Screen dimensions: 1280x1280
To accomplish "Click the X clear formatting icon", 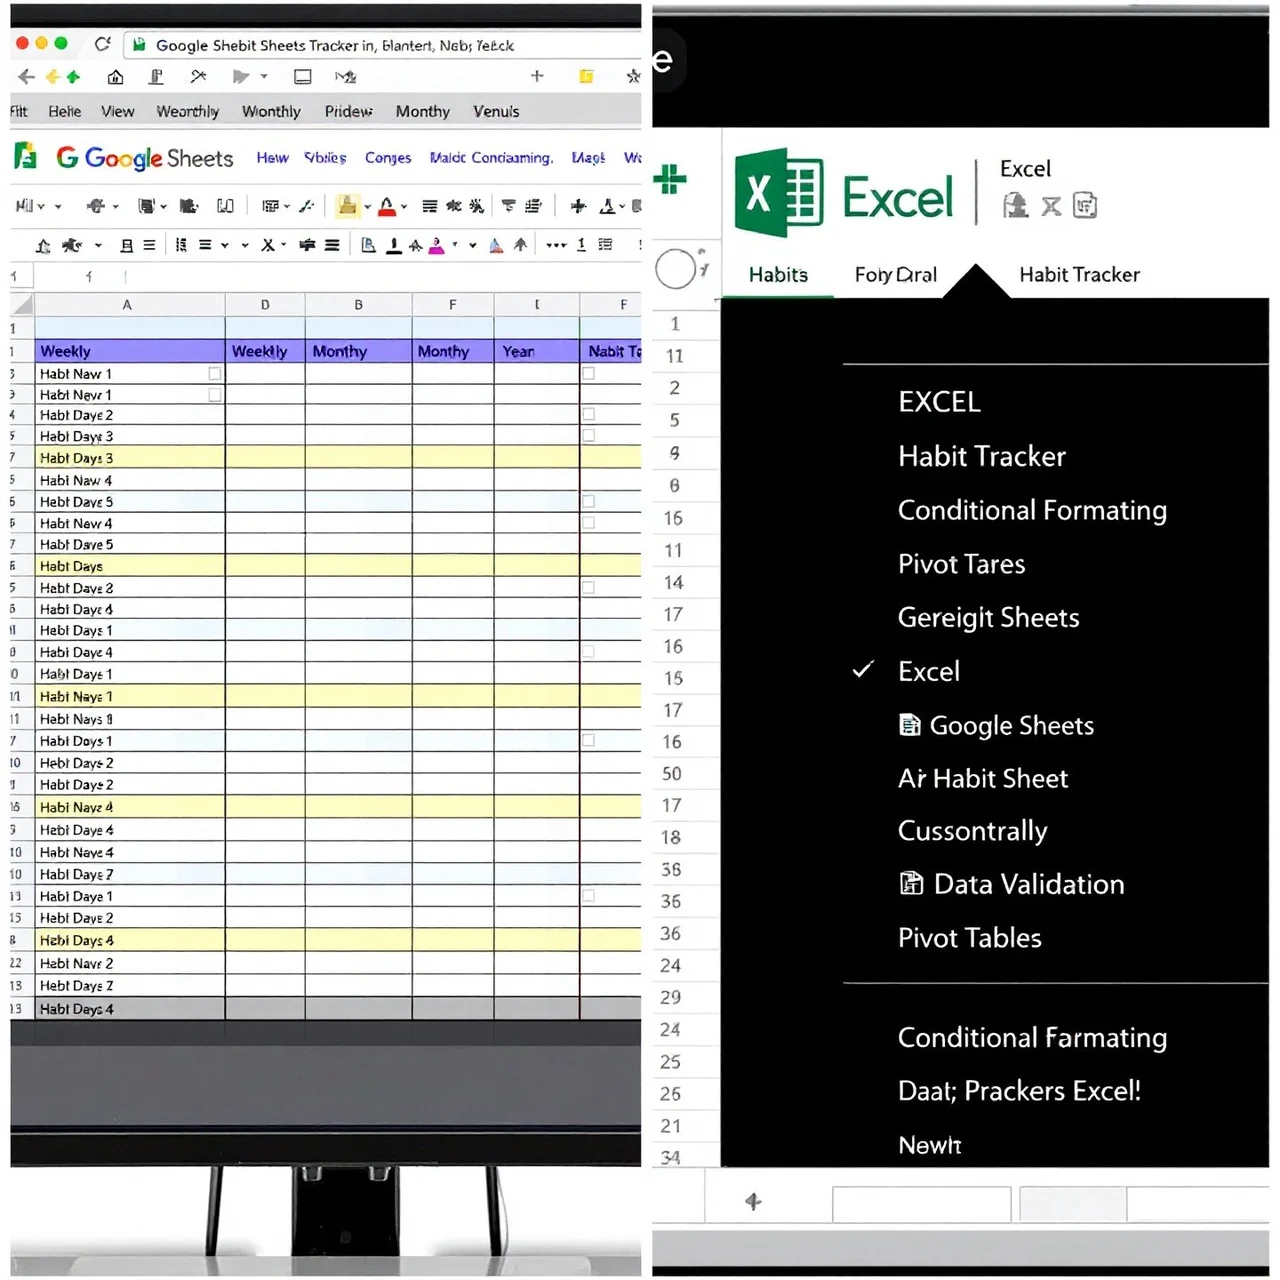I will click(x=267, y=245).
